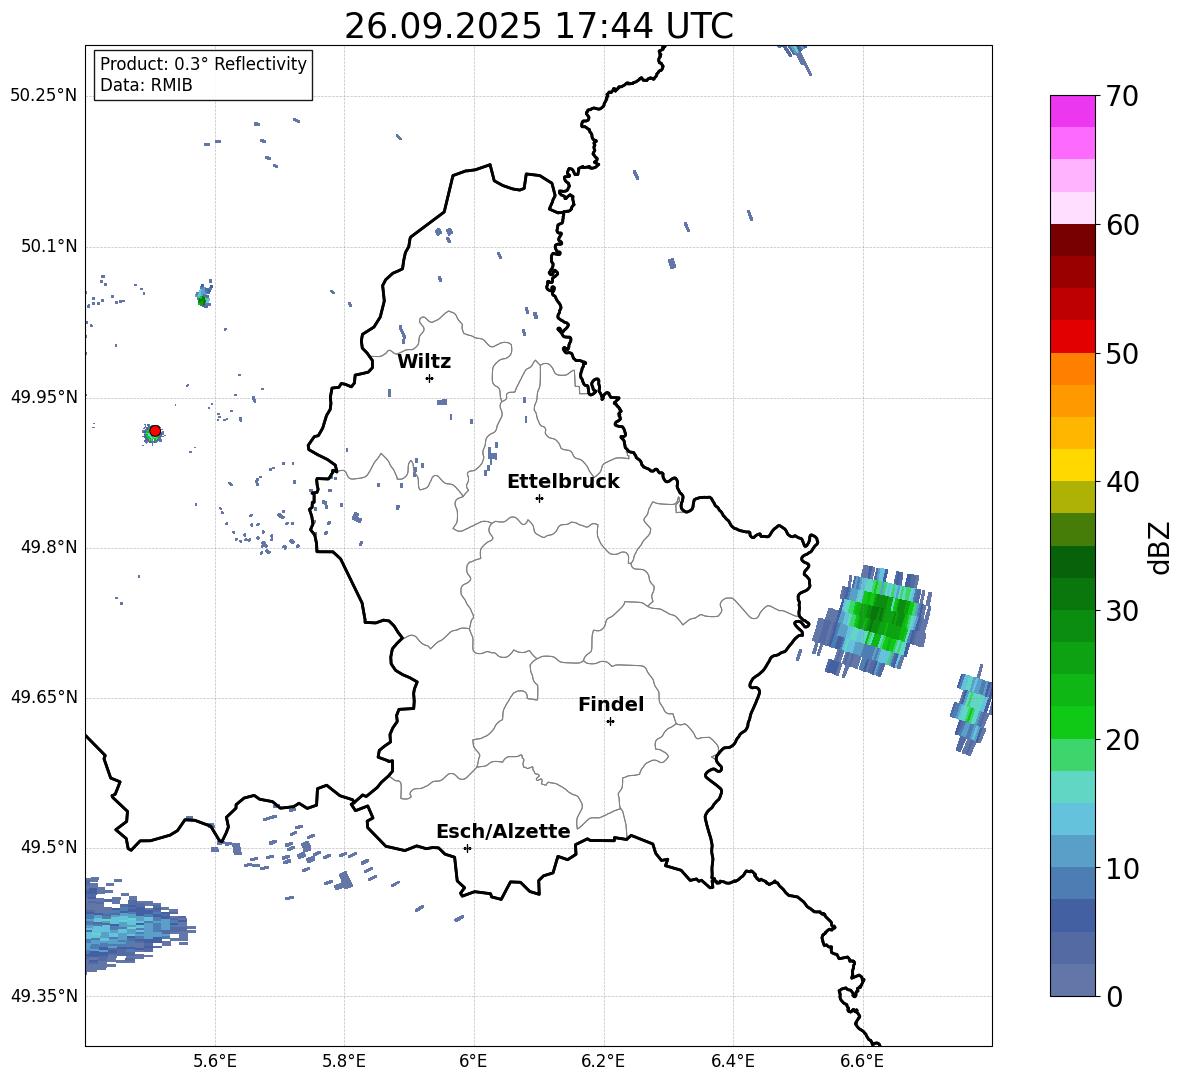Image resolution: width=1184 pixels, height=1081 pixels.
Task: Click the 49.5°N latitude label
Action: [49, 847]
